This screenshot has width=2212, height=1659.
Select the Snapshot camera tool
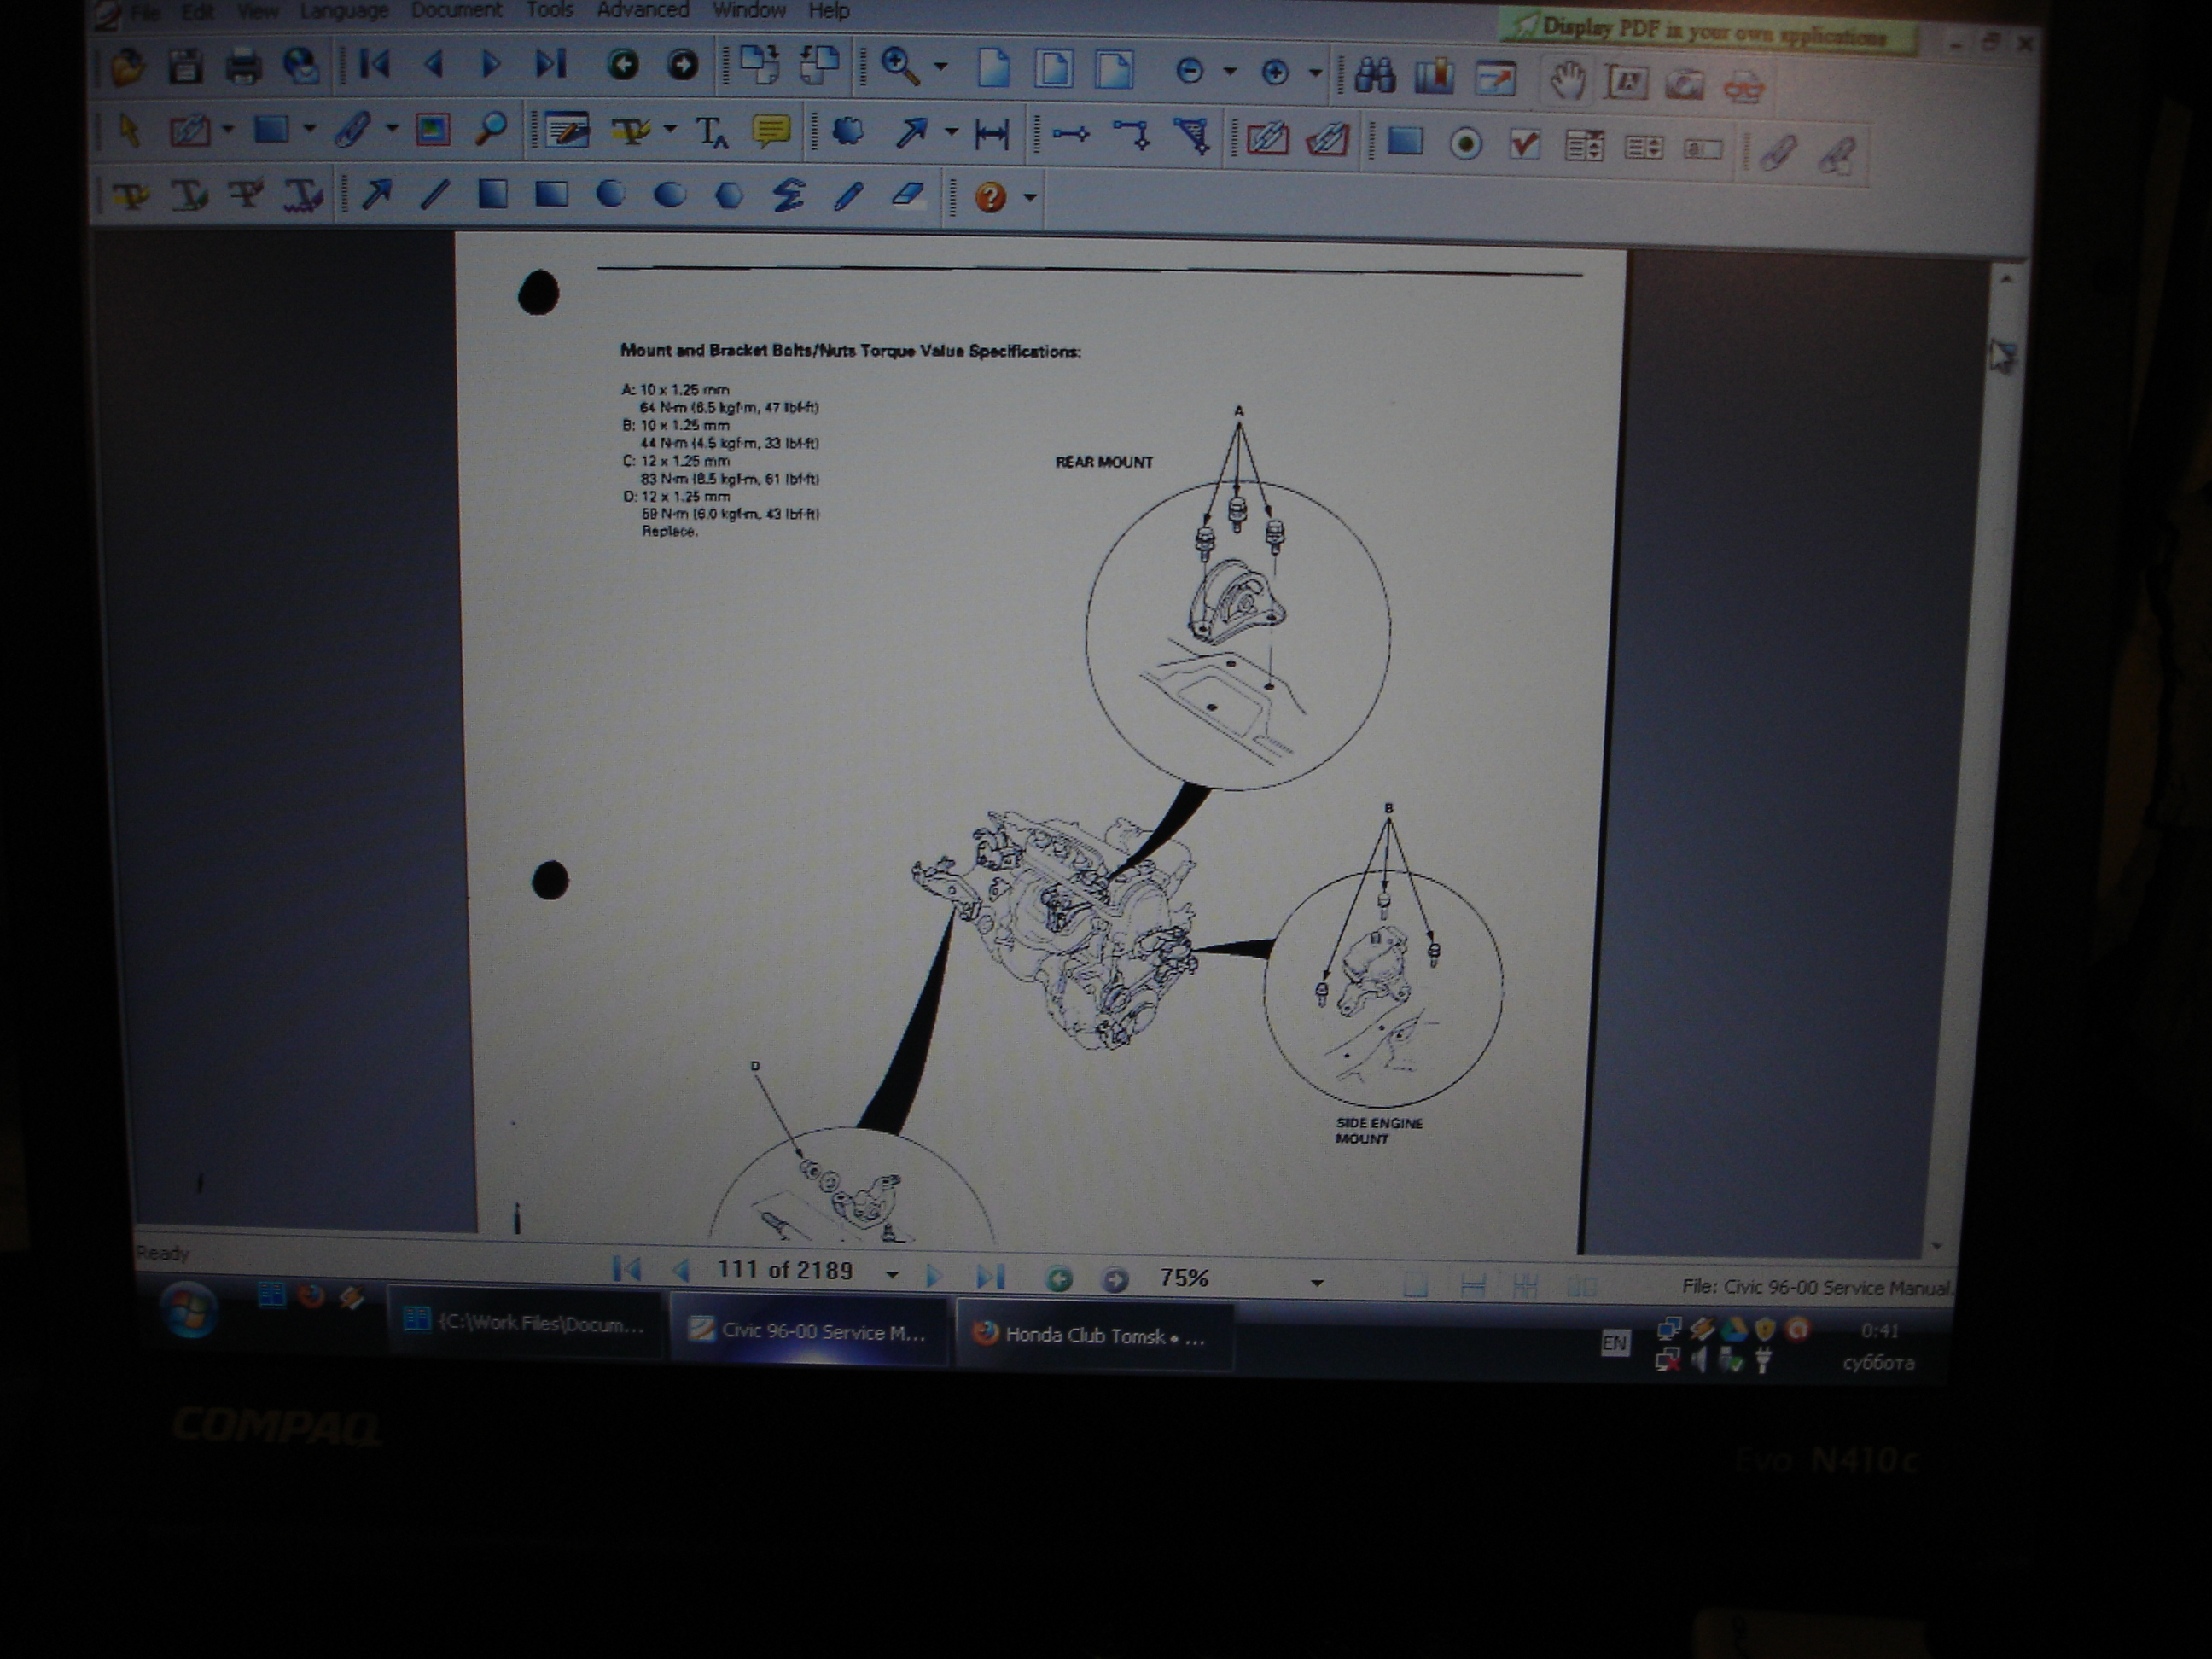(x=1685, y=83)
